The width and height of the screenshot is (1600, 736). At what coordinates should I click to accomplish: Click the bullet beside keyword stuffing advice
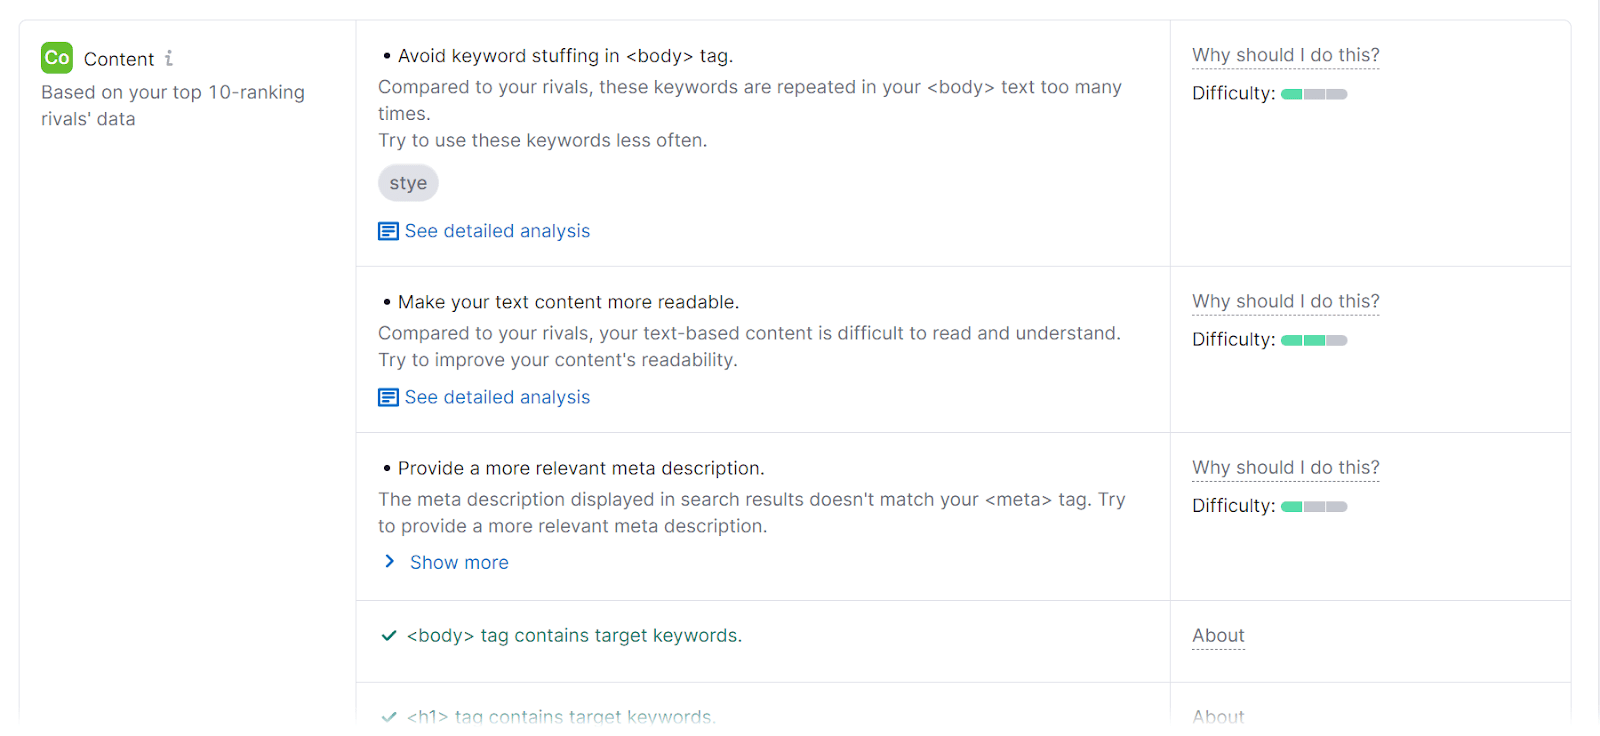(x=388, y=55)
